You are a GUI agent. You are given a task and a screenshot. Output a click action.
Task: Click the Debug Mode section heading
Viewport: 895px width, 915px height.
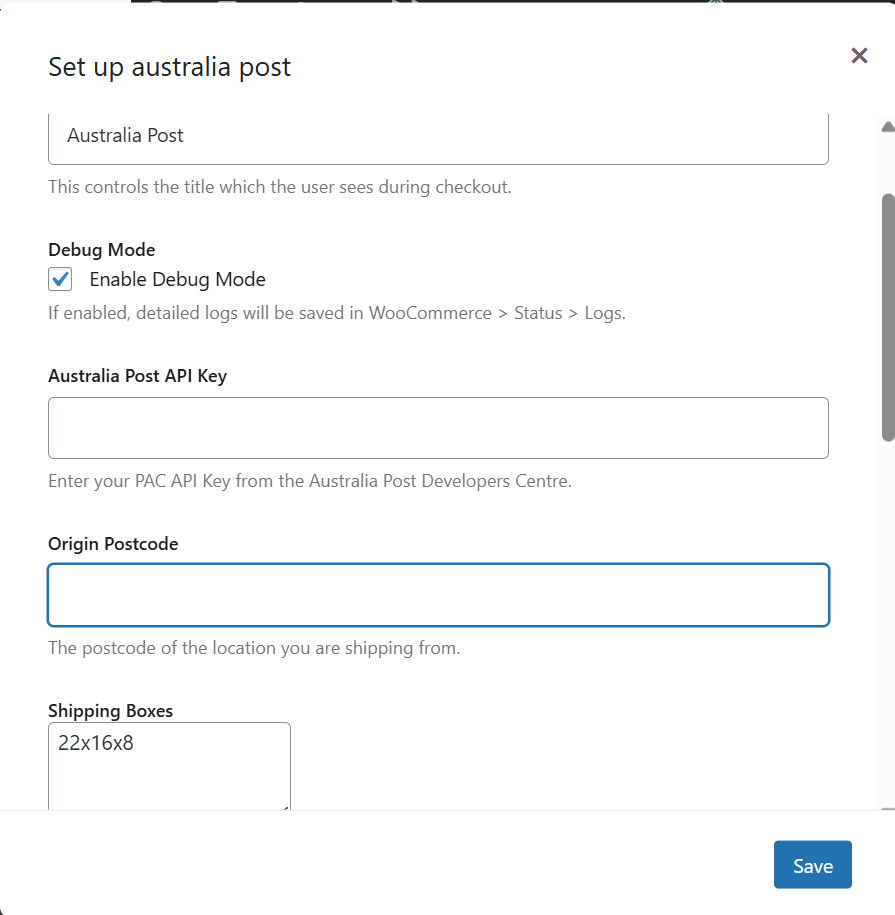(x=101, y=249)
